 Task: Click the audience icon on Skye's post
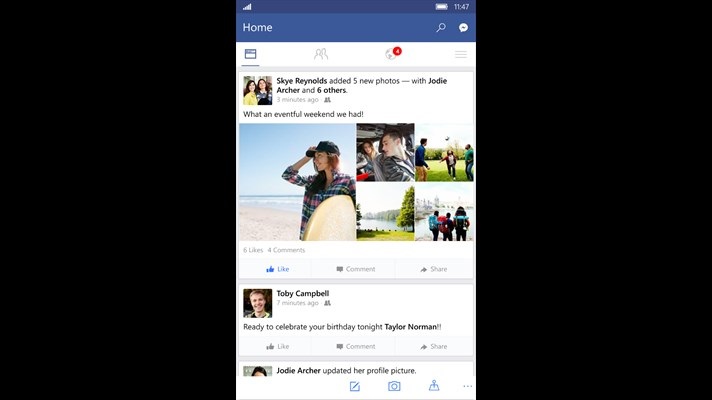pyautogui.click(x=327, y=100)
